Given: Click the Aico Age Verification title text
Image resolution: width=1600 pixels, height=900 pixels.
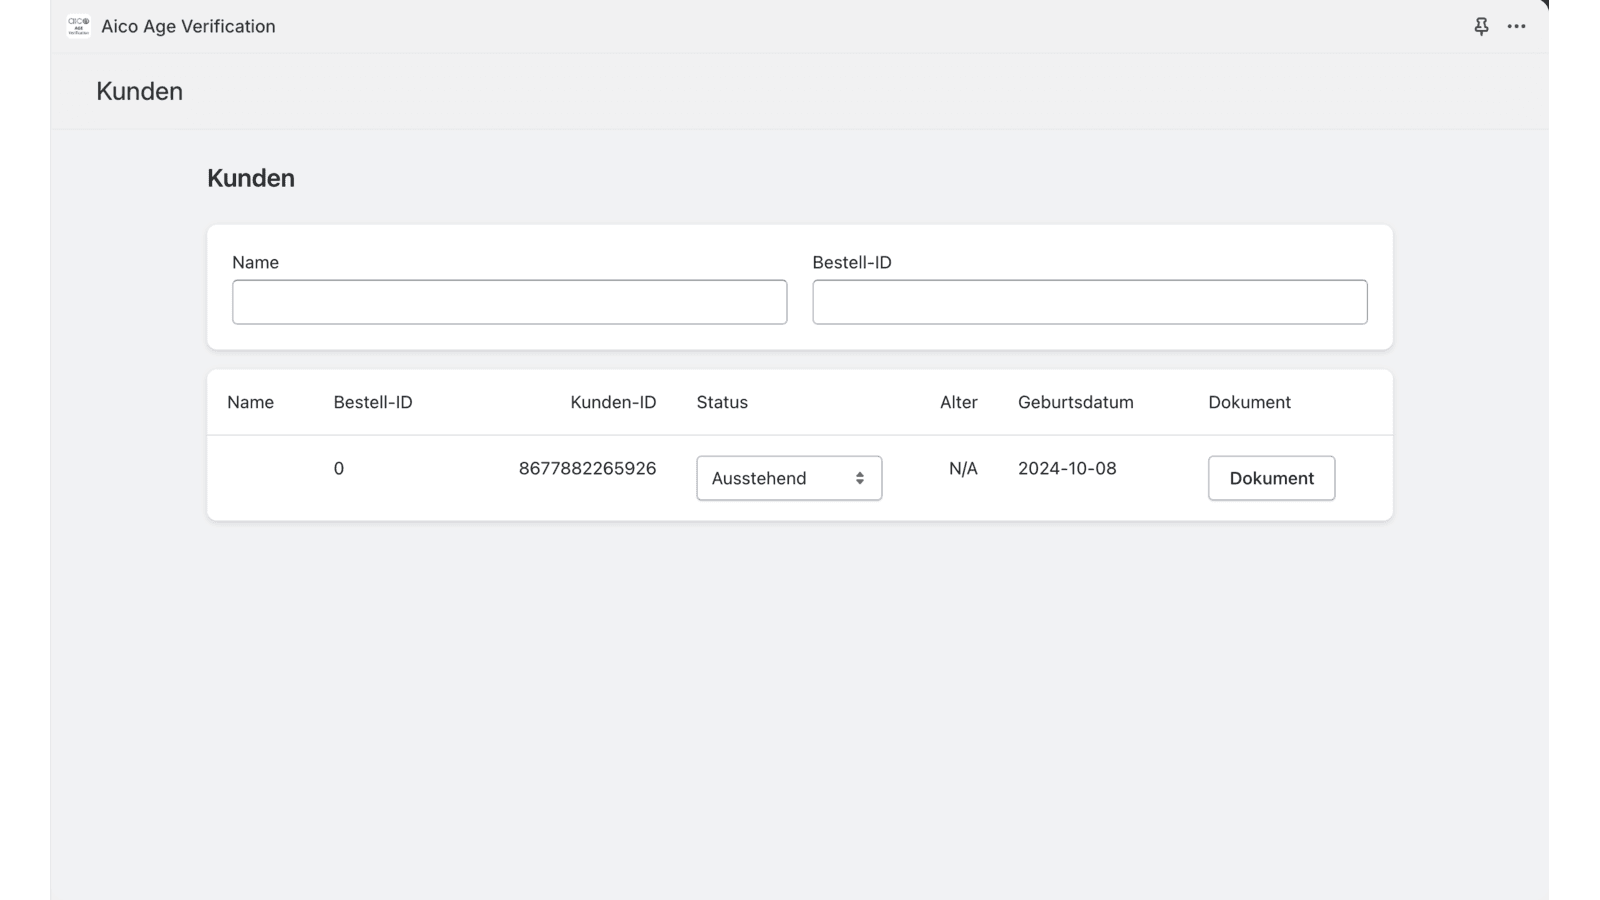Looking at the screenshot, I should [188, 27].
